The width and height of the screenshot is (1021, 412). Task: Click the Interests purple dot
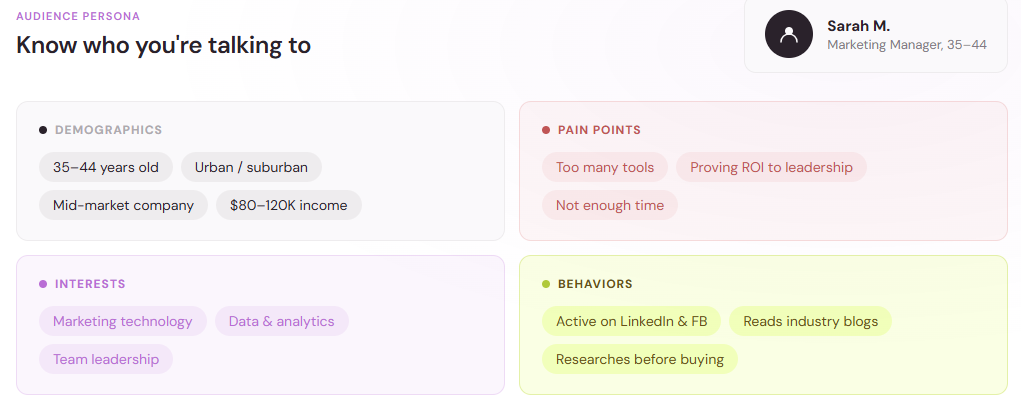tap(43, 284)
